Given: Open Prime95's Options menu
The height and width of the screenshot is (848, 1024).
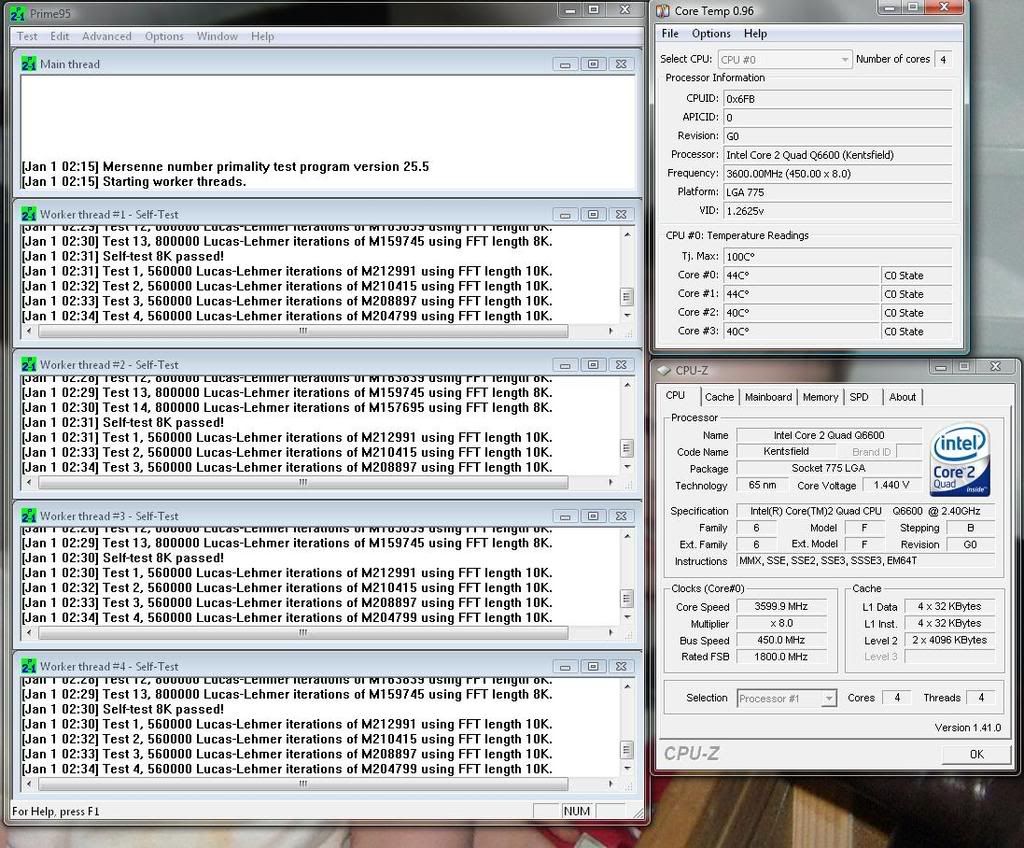Looking at the screenshot, I should tap(164, 37).
